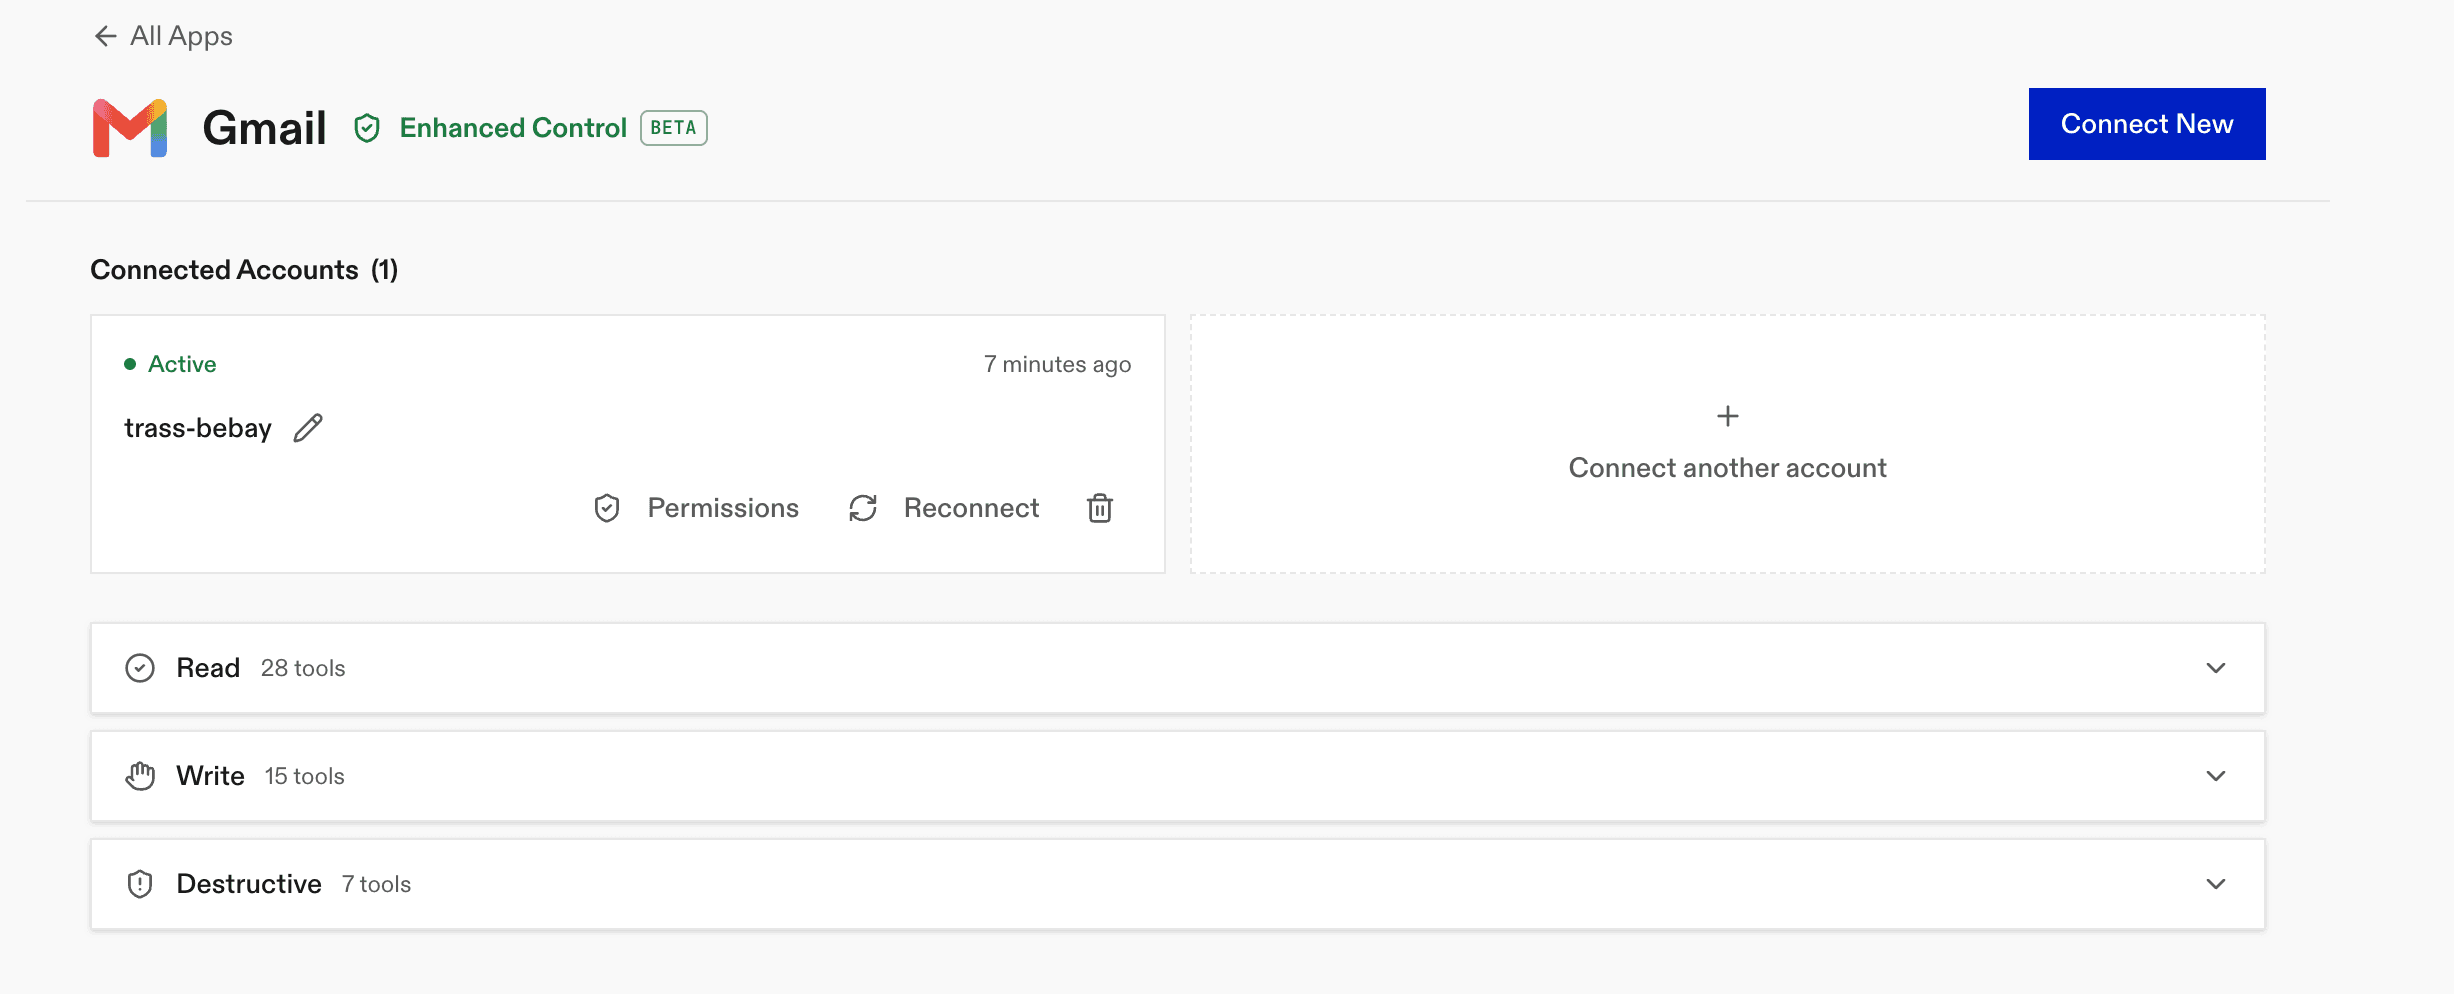Go back using the All Apps arrow

(x=105, y=36)
